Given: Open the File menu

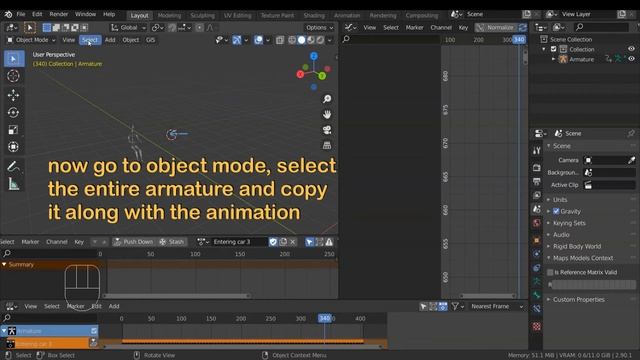Looking at the screenshot, I should tap(21, 14).
